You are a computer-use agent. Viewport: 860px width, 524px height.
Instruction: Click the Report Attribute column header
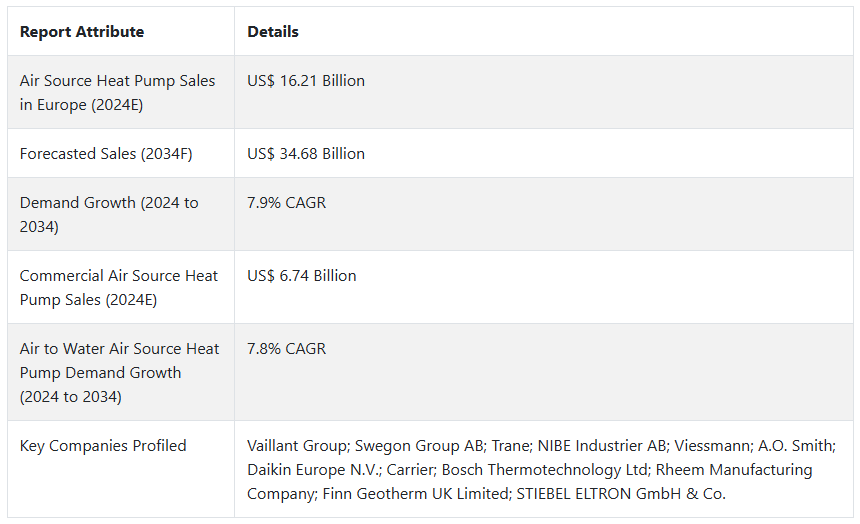pos(82,32)
